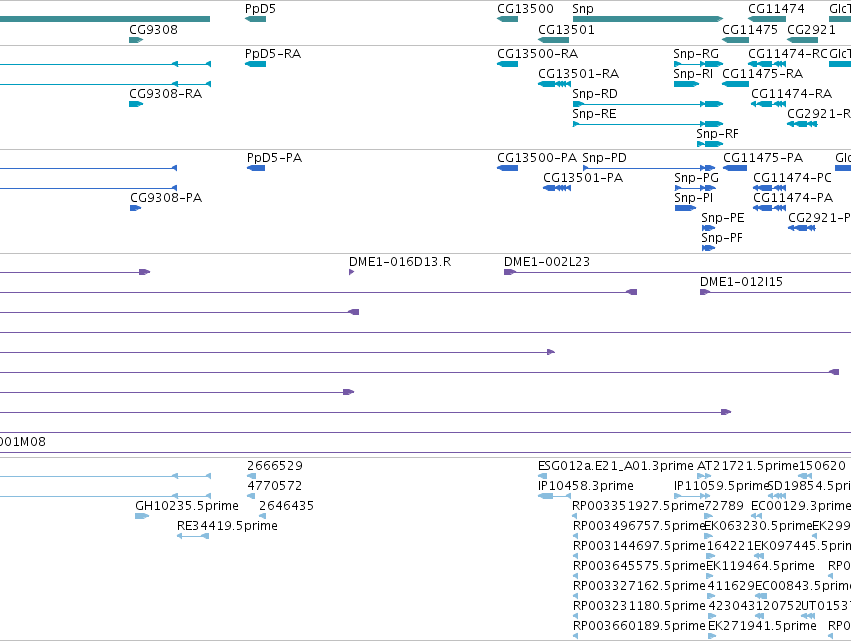Select the DME1-002L23 clone label

[547, 262]
